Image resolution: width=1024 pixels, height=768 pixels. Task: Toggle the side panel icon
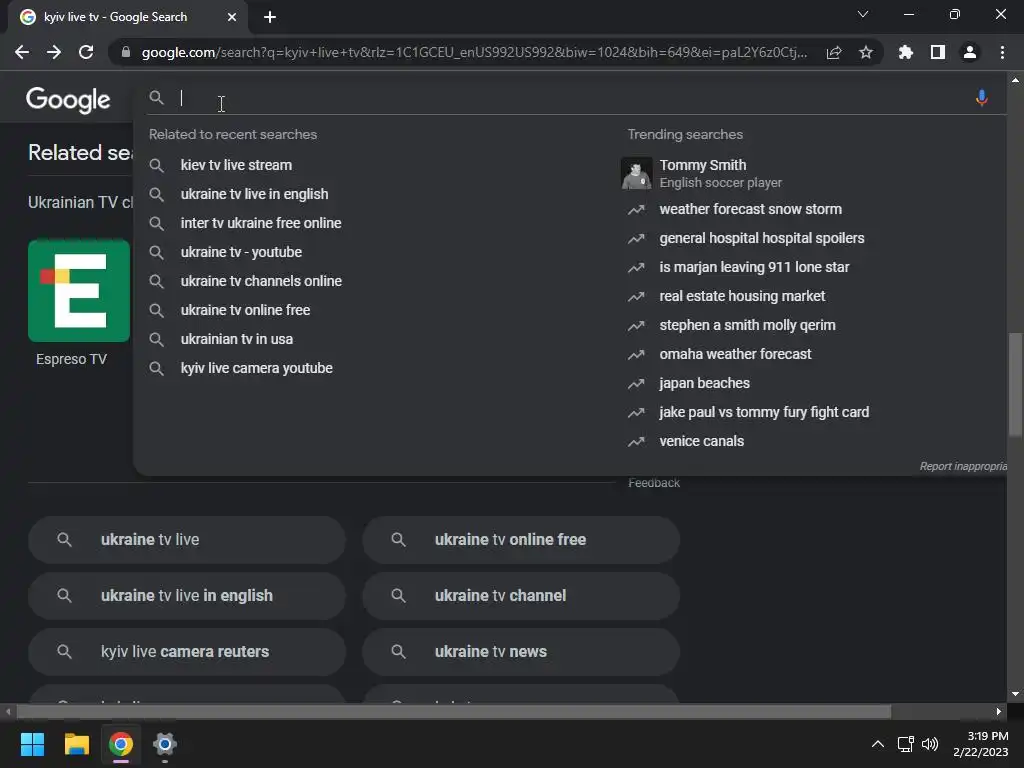tap(938, 52)
